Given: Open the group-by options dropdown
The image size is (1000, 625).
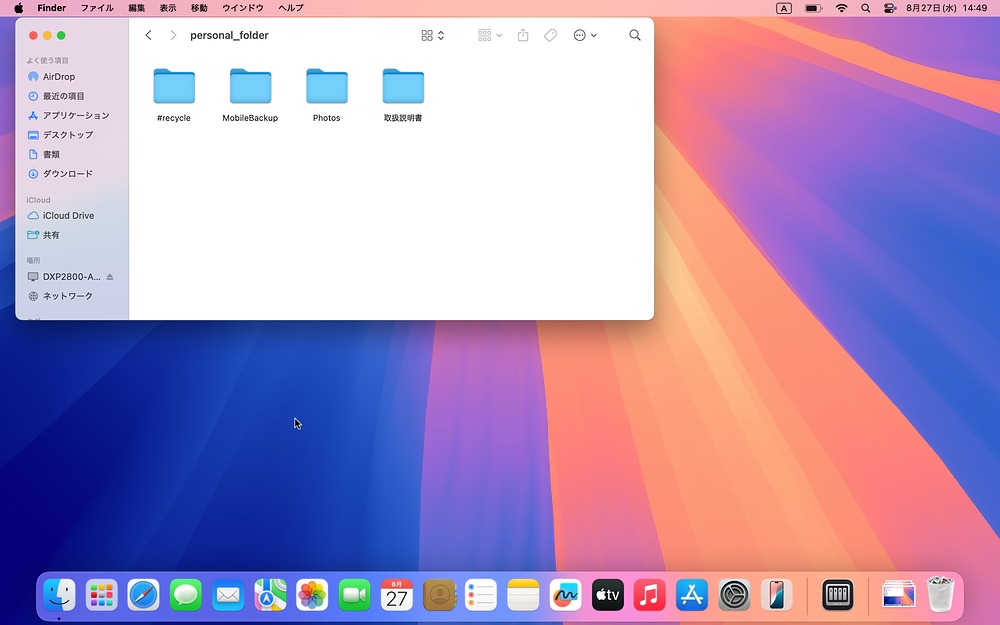Looking at the screenshot, I should (490, 35).
